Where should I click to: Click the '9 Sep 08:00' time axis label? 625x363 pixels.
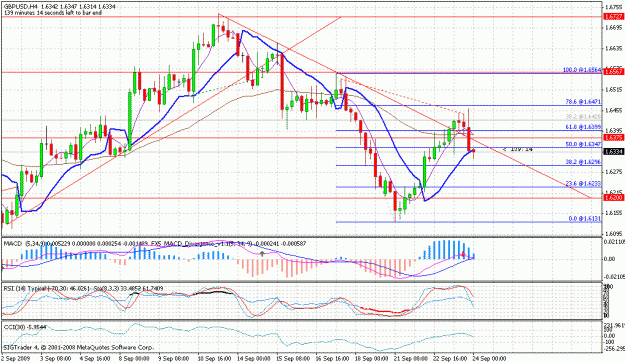click(x=173, y=359)
